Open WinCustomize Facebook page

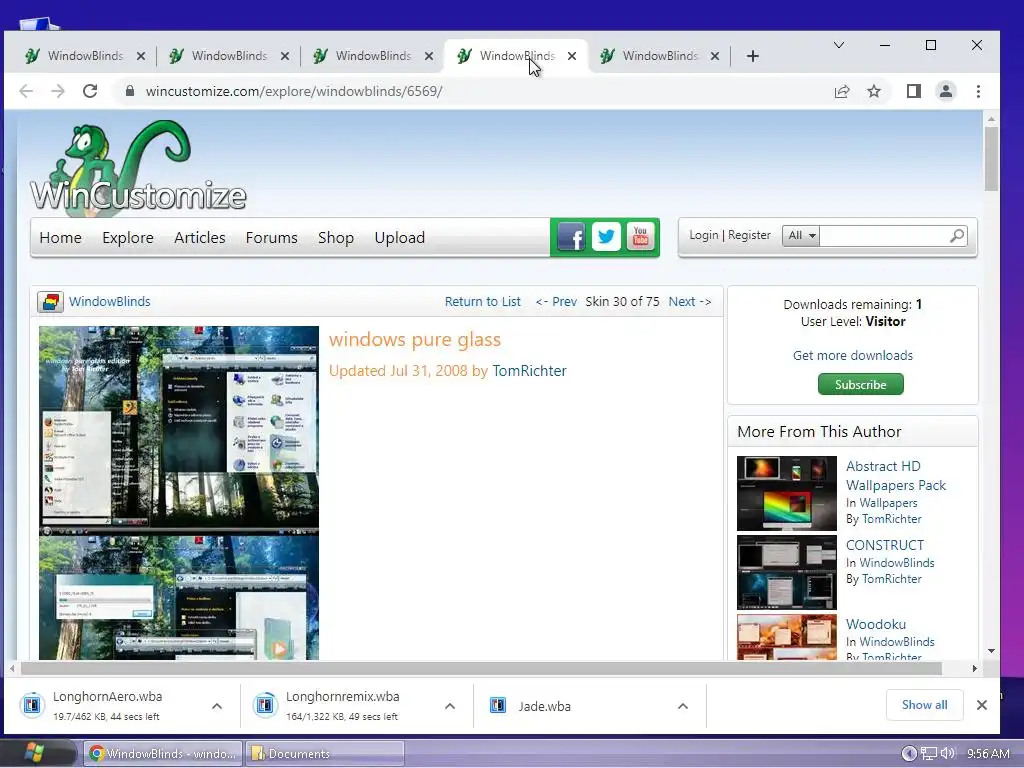pyautogui.click(x=571, y=237)
